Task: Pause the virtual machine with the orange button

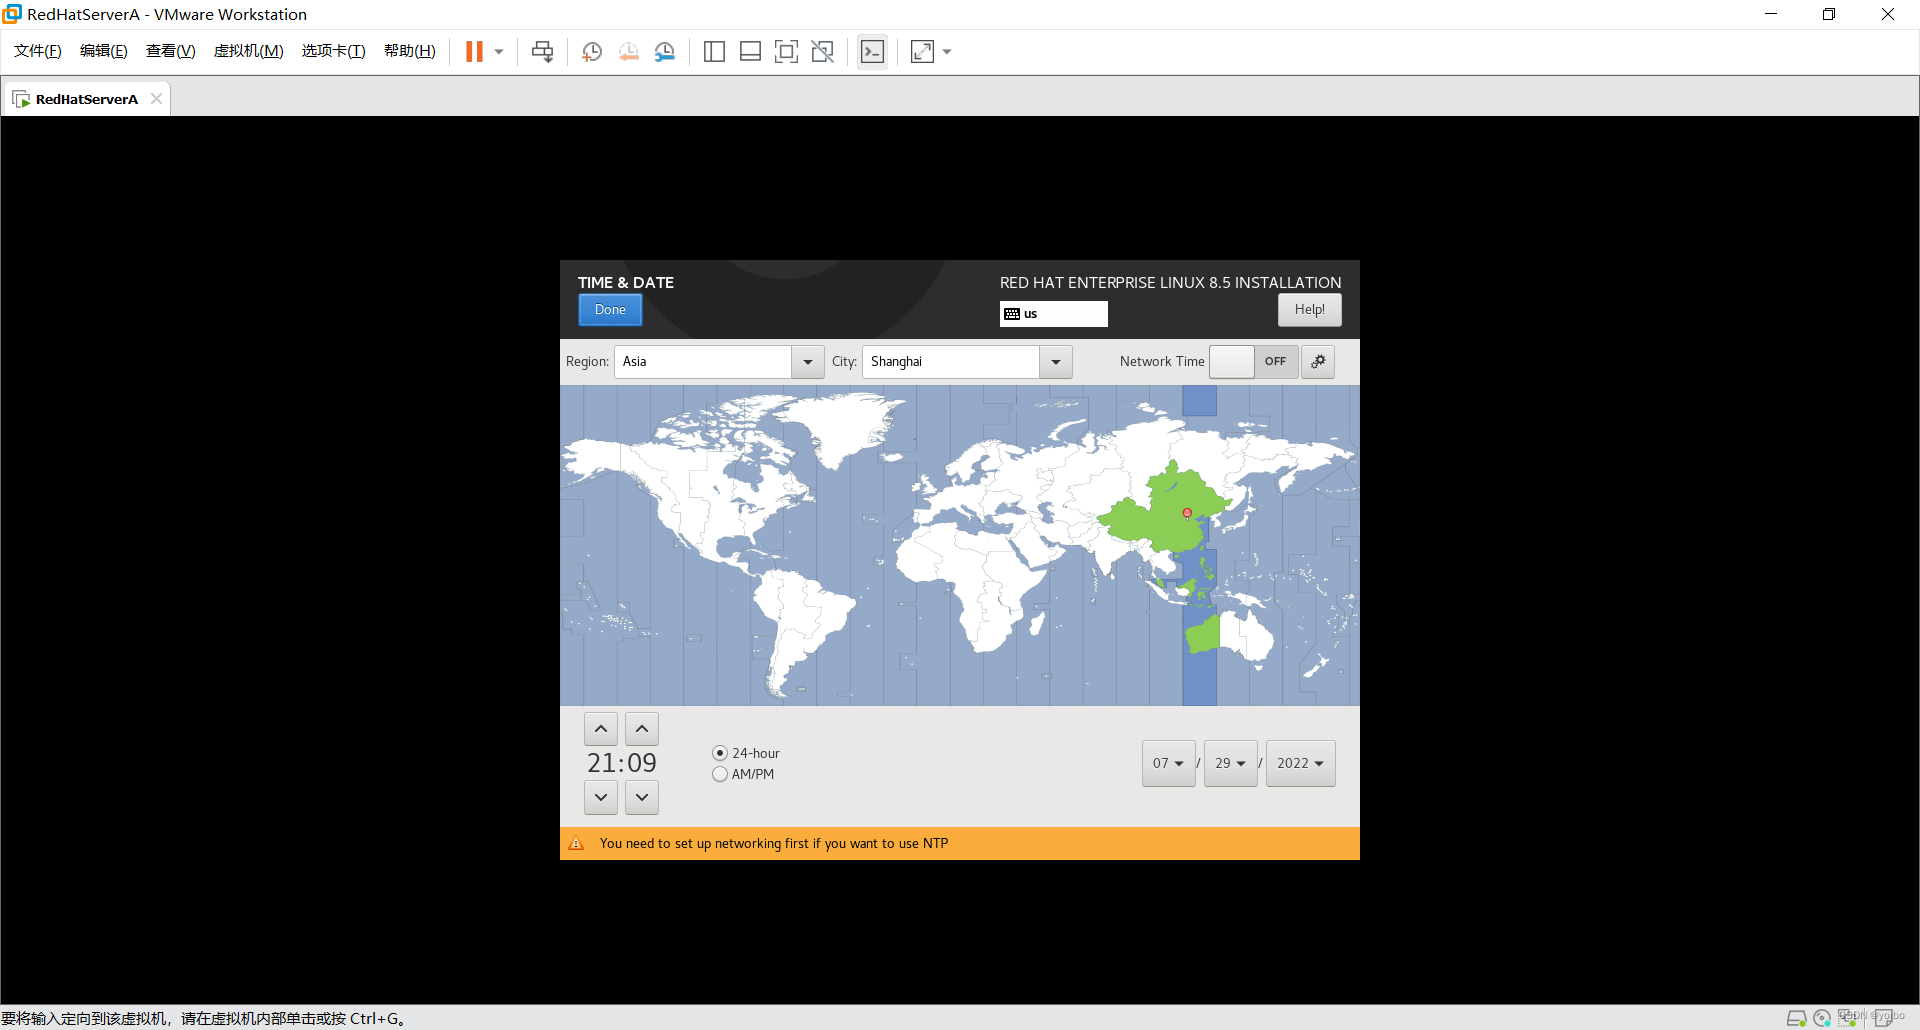Action: pos(474,52)
